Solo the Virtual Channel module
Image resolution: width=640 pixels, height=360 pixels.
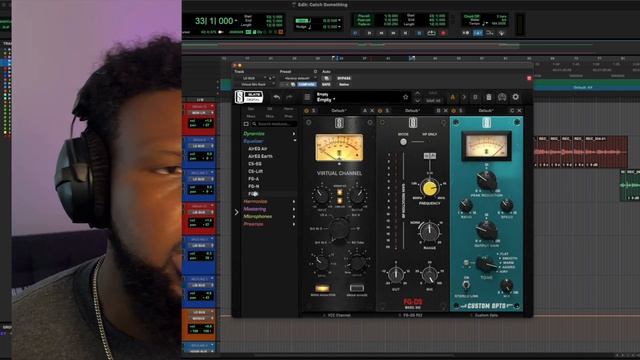(313, 111)
